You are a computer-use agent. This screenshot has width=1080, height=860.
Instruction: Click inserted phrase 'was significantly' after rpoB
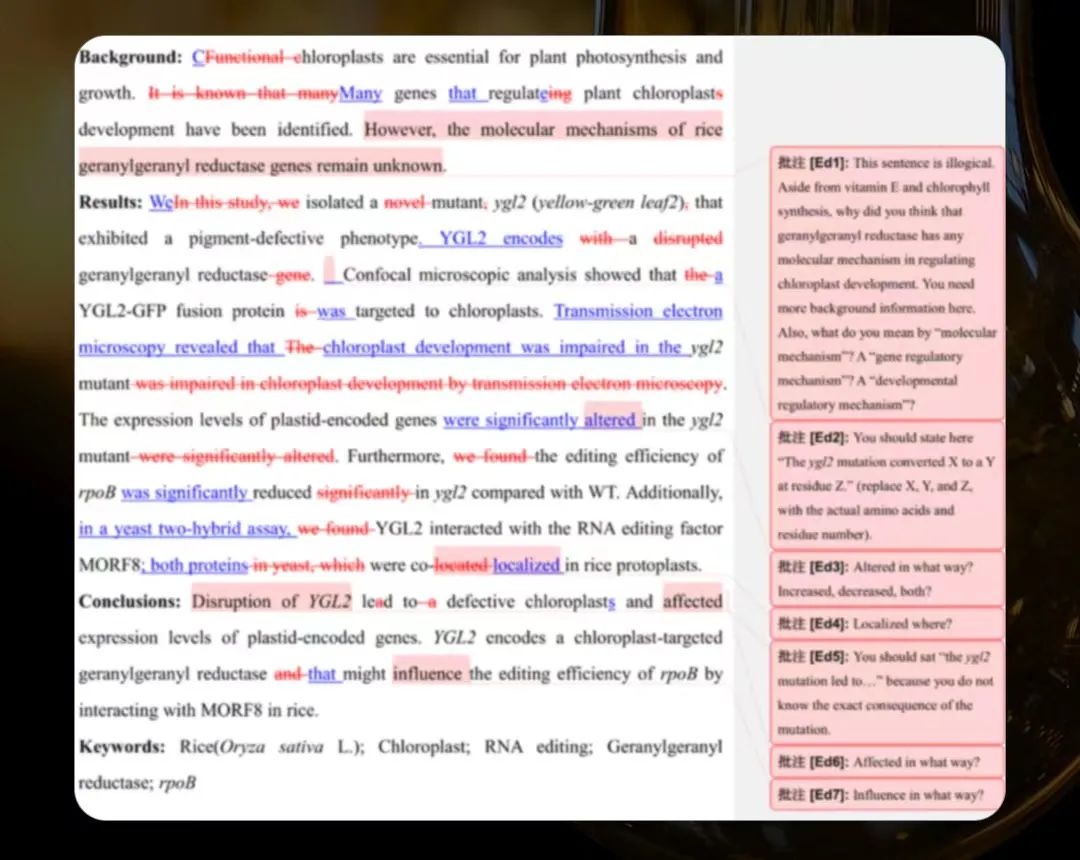pos(185,493)
